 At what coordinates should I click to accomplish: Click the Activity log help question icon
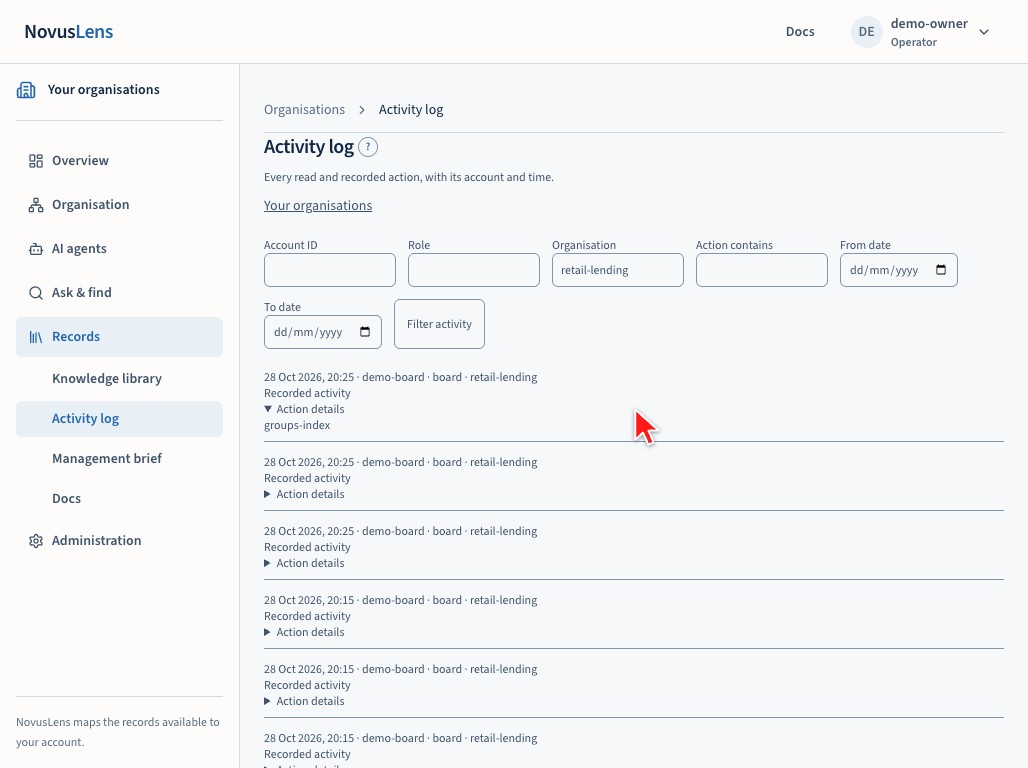[368, 147]
